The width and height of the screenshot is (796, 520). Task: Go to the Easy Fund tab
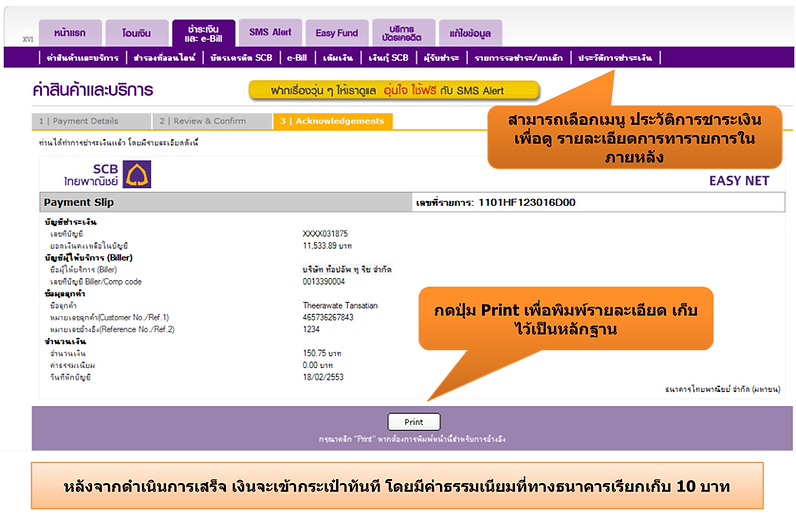(337, 33)
